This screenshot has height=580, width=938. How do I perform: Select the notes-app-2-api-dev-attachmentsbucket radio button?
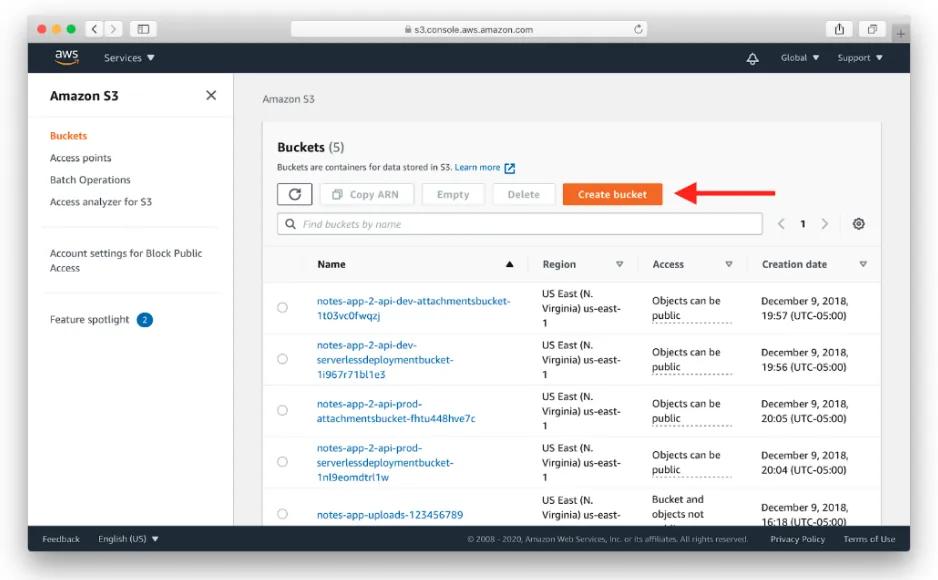click(282, 307)
